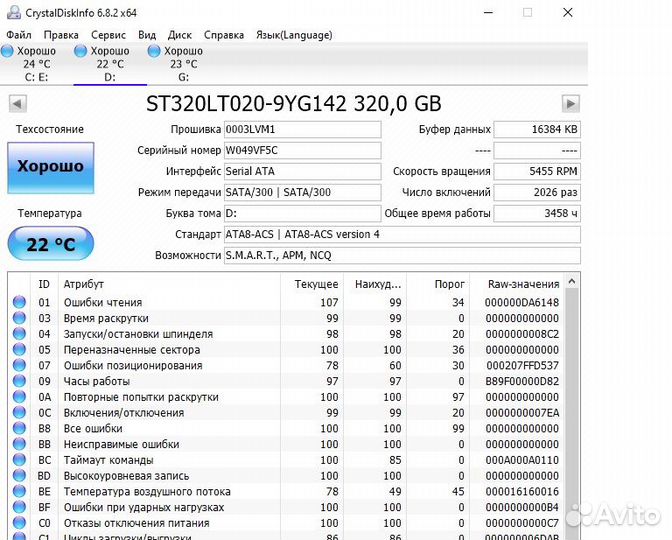Click the Стандарт field ATA8-ACS
The height and width of the screenshot is (540, 672).
(x=402, y=234)
